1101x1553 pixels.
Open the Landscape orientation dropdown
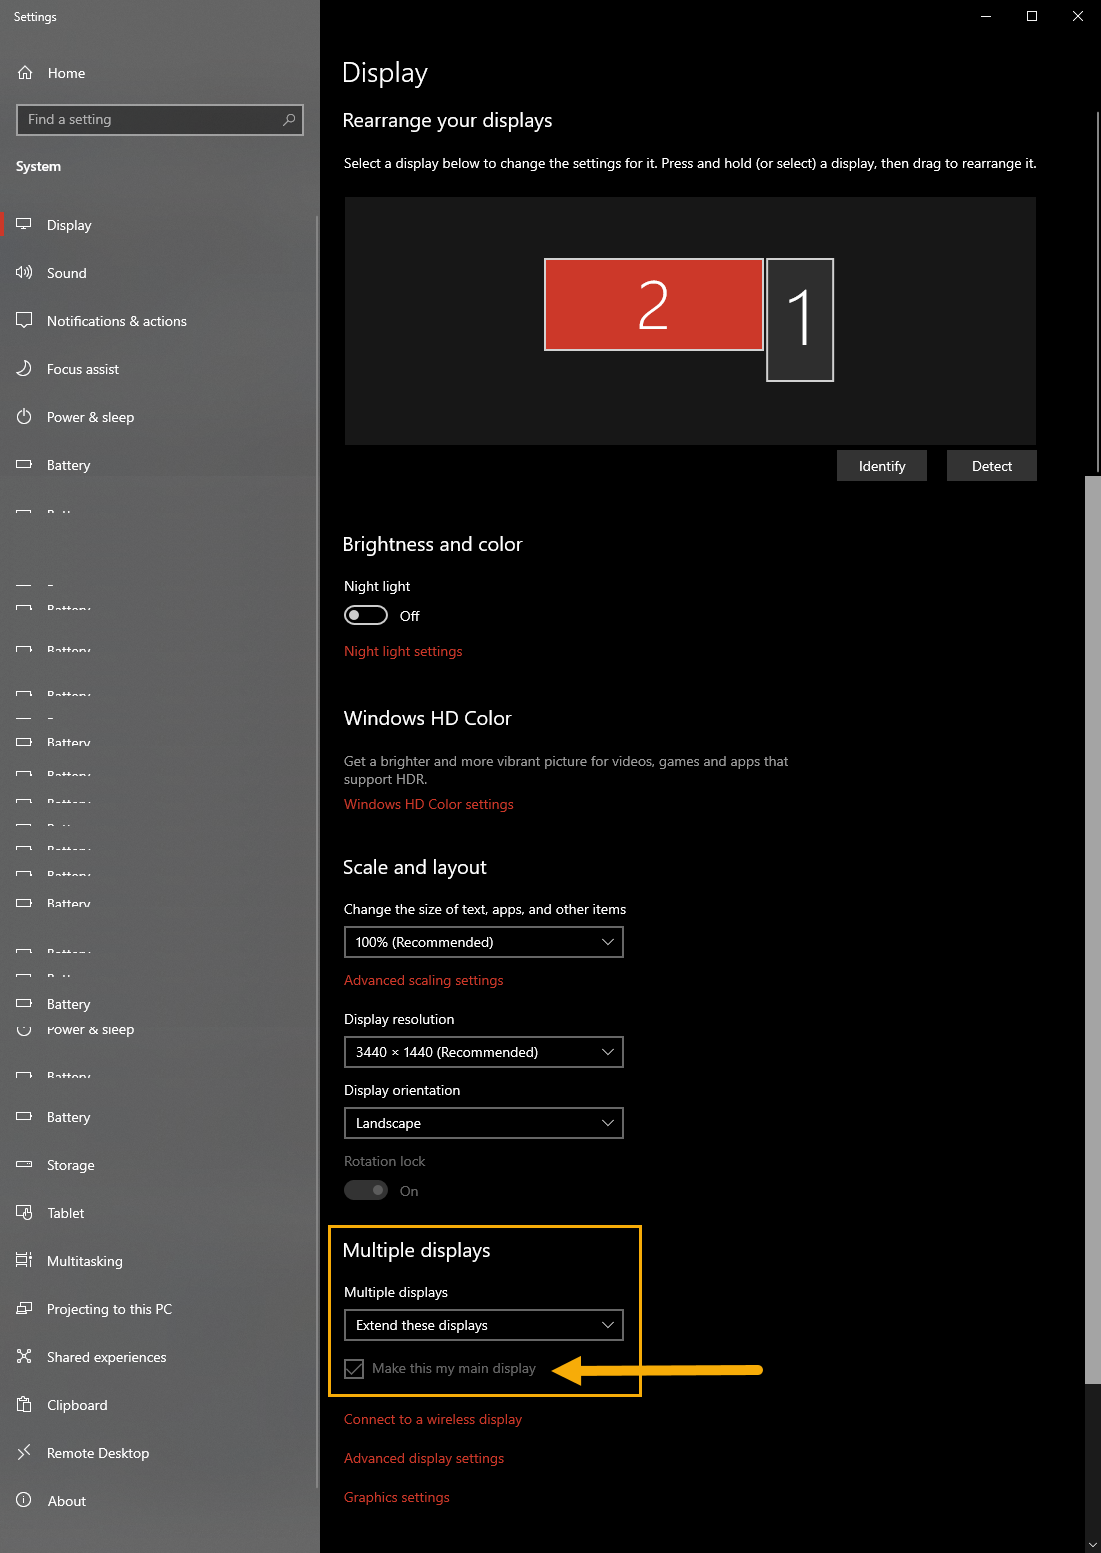tap(484, 1123)
